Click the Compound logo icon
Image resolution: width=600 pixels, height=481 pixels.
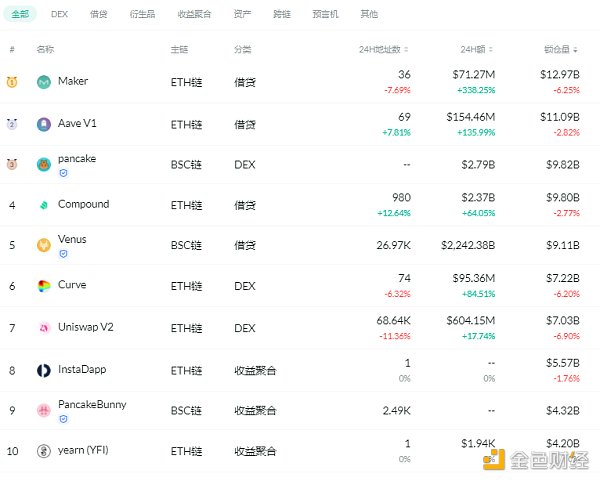pyautogui.click(x=44, y=205)
